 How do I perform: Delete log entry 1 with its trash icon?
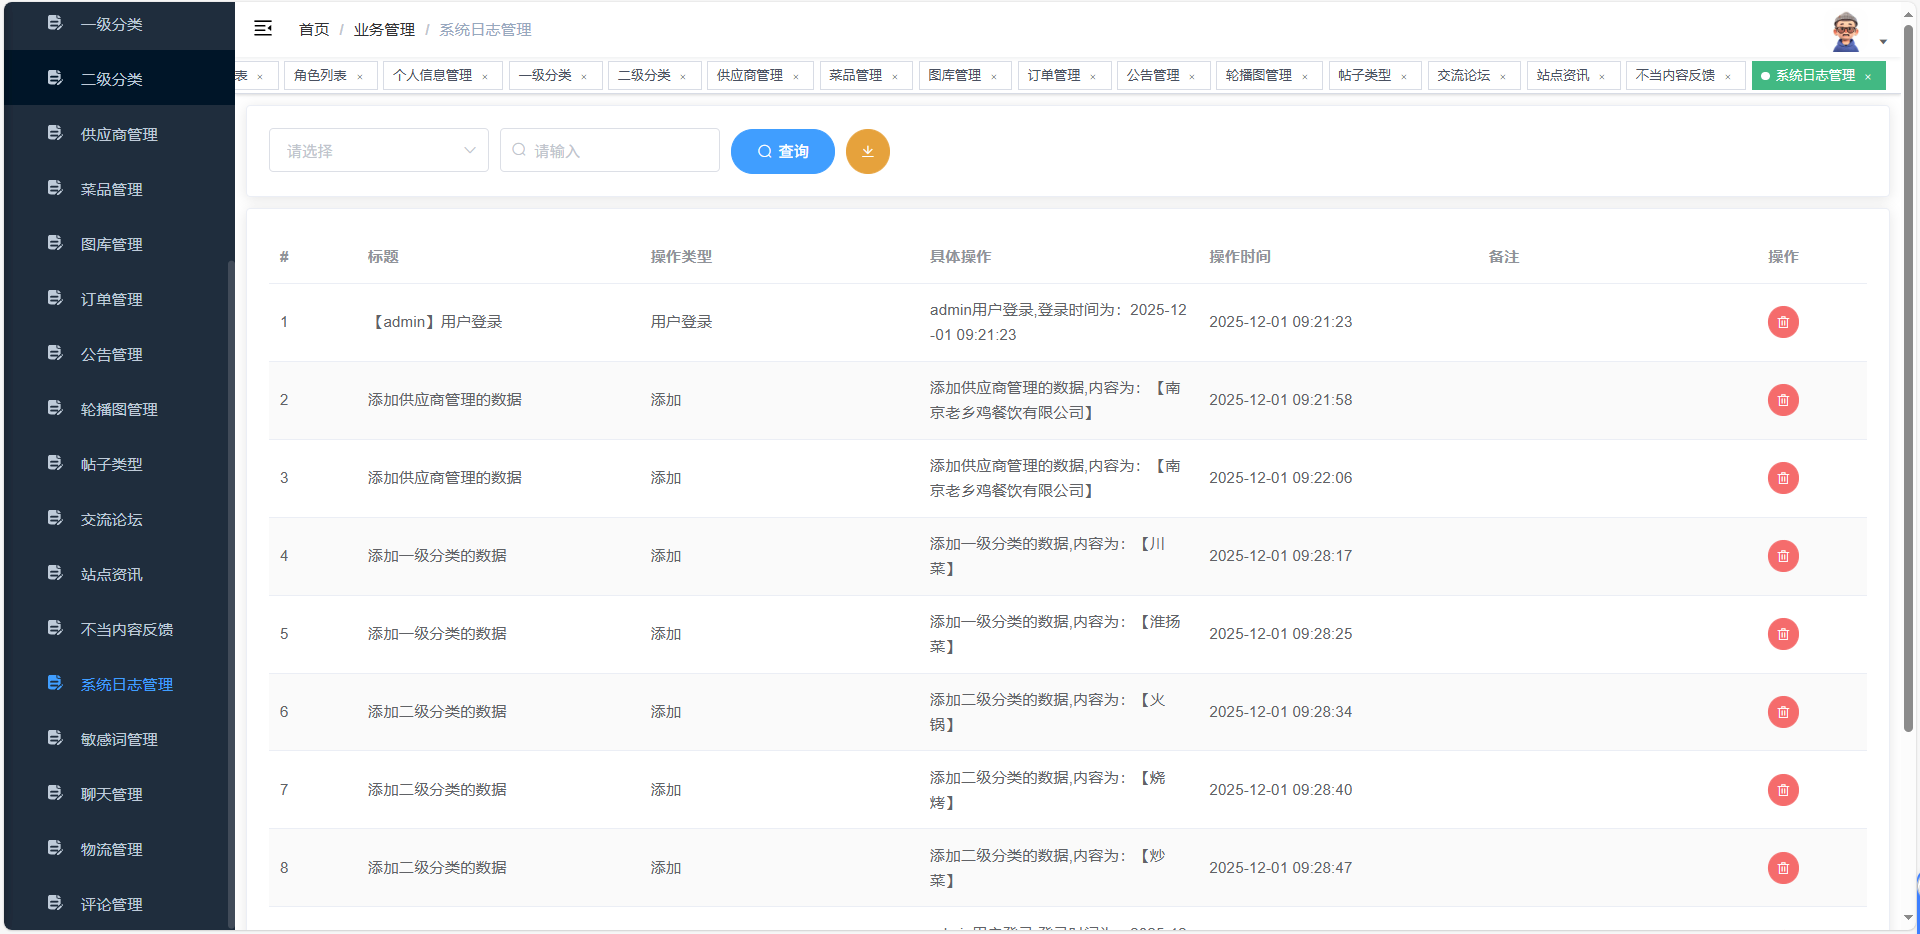1783,322
